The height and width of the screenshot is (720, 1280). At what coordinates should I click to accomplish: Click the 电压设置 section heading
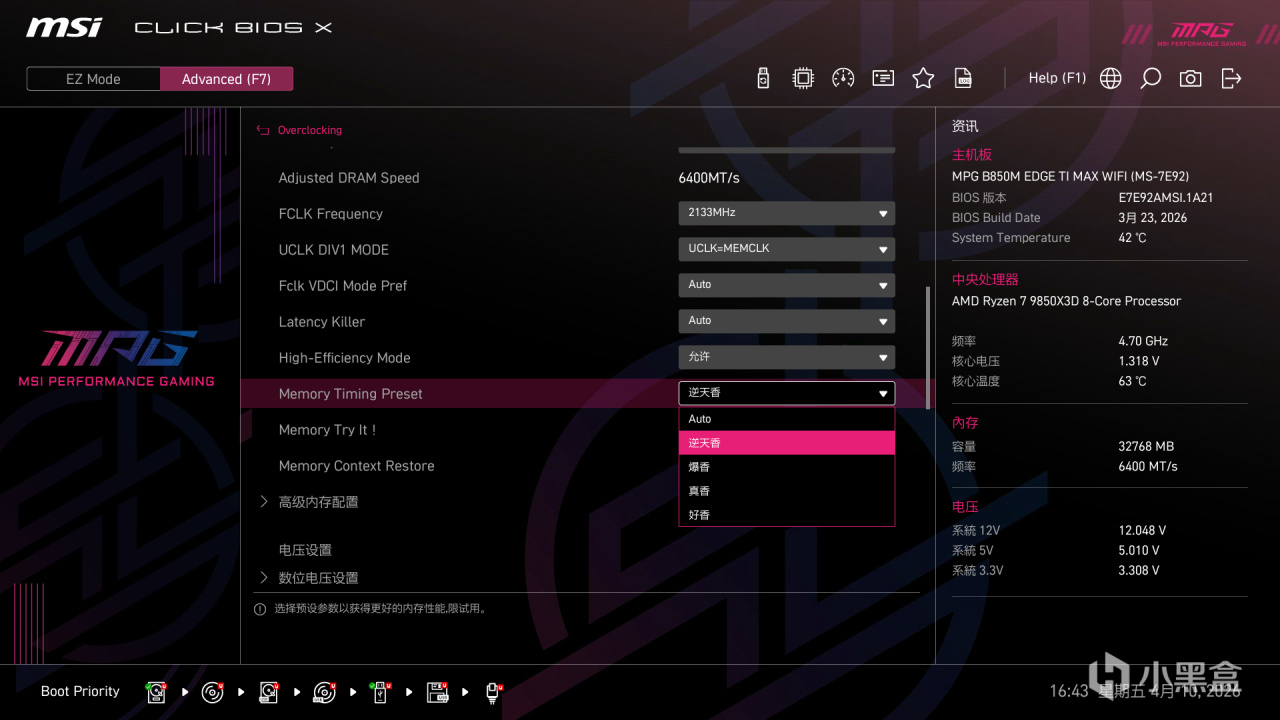[305, 550]
